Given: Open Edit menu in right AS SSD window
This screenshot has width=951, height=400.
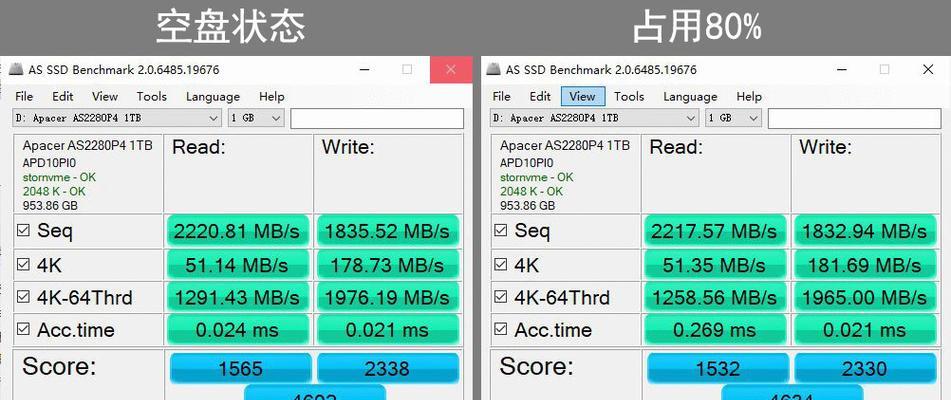Looking at the screenshot, I should (540, 96).
